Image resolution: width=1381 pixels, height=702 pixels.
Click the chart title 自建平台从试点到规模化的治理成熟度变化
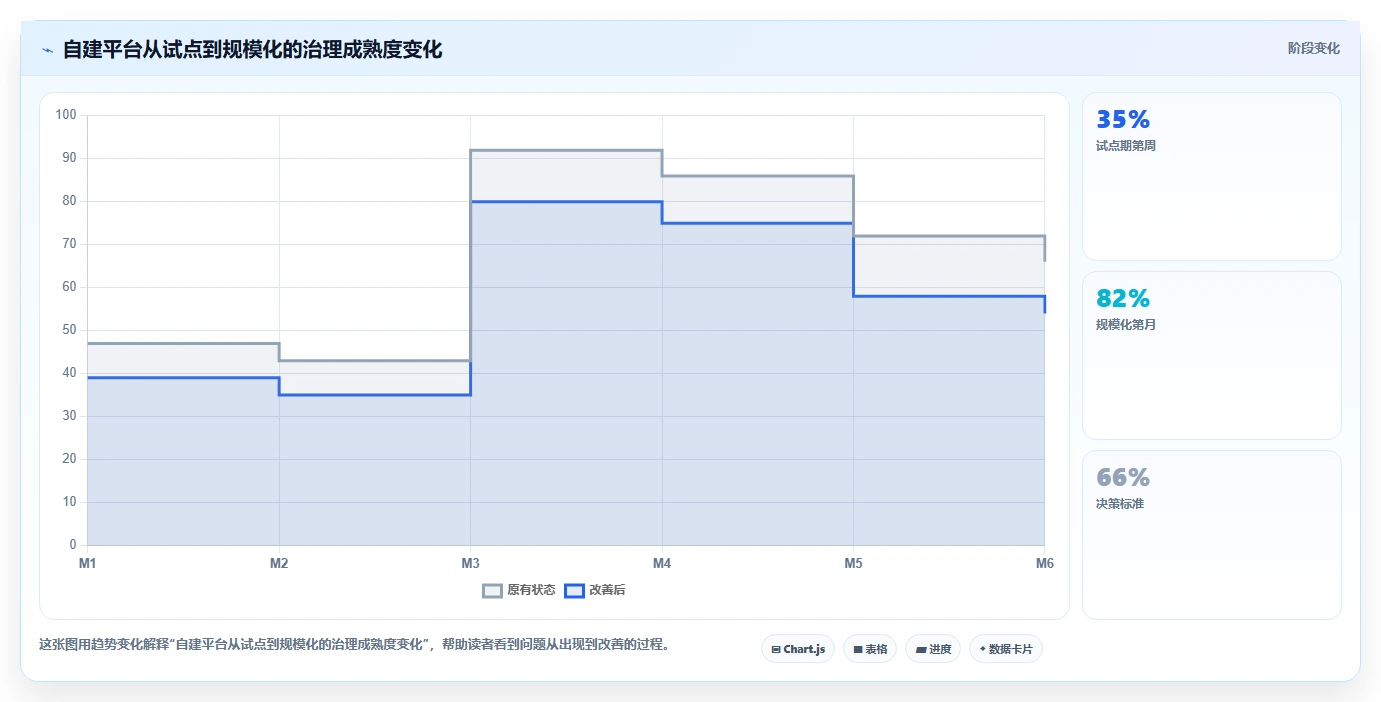252,49
